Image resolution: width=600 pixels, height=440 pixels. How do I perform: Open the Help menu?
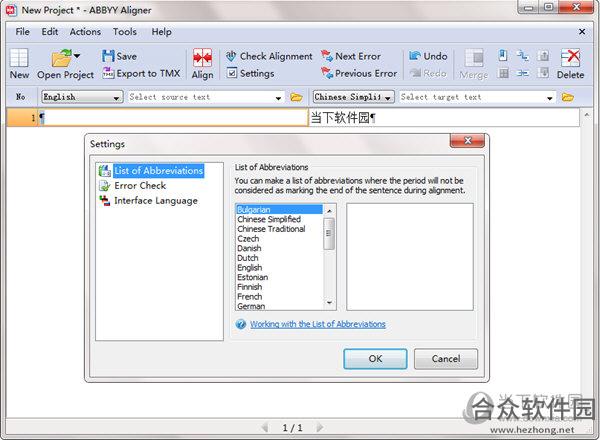pyautogui.click(x=161, y=32)
